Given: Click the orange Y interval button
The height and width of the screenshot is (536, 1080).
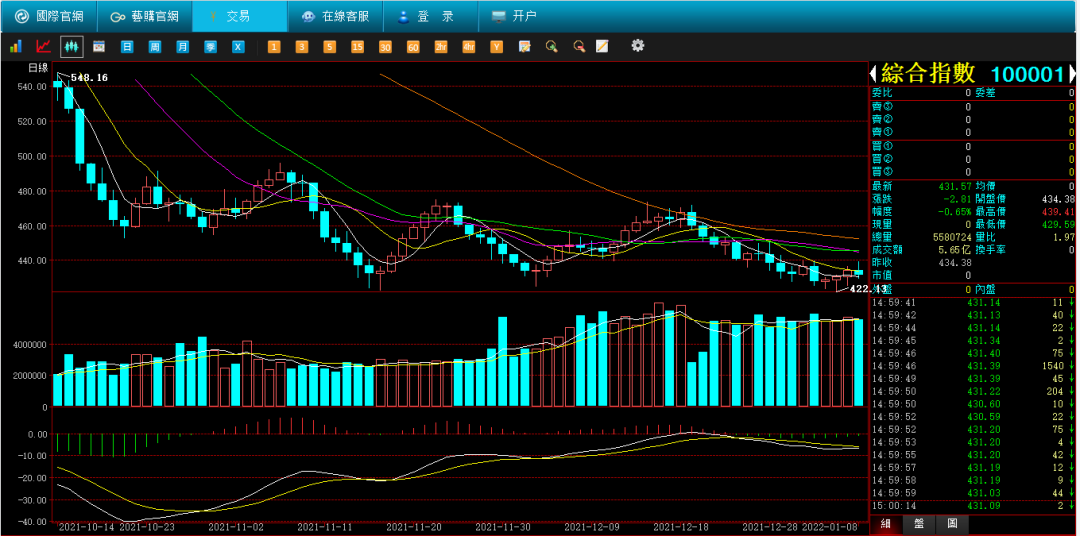Looking at the screenshot, I should click(496, 47).
